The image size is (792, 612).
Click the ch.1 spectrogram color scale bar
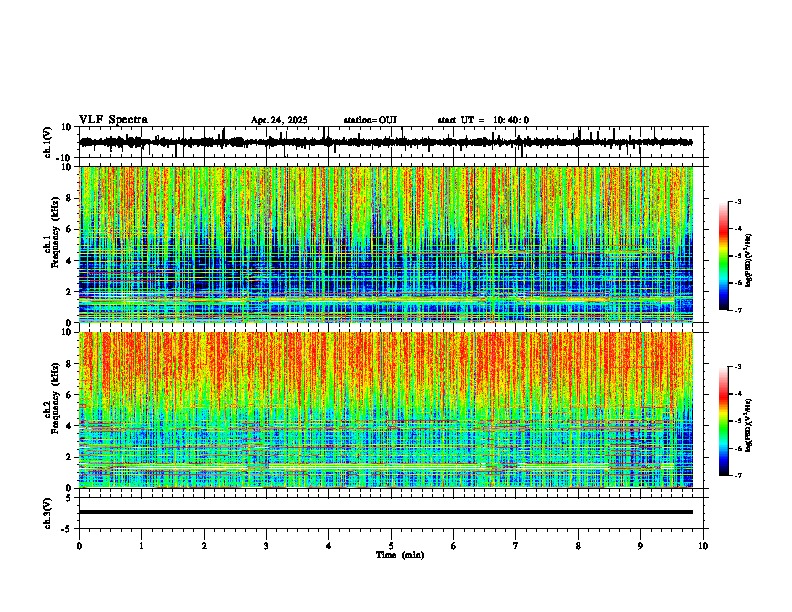724,256
